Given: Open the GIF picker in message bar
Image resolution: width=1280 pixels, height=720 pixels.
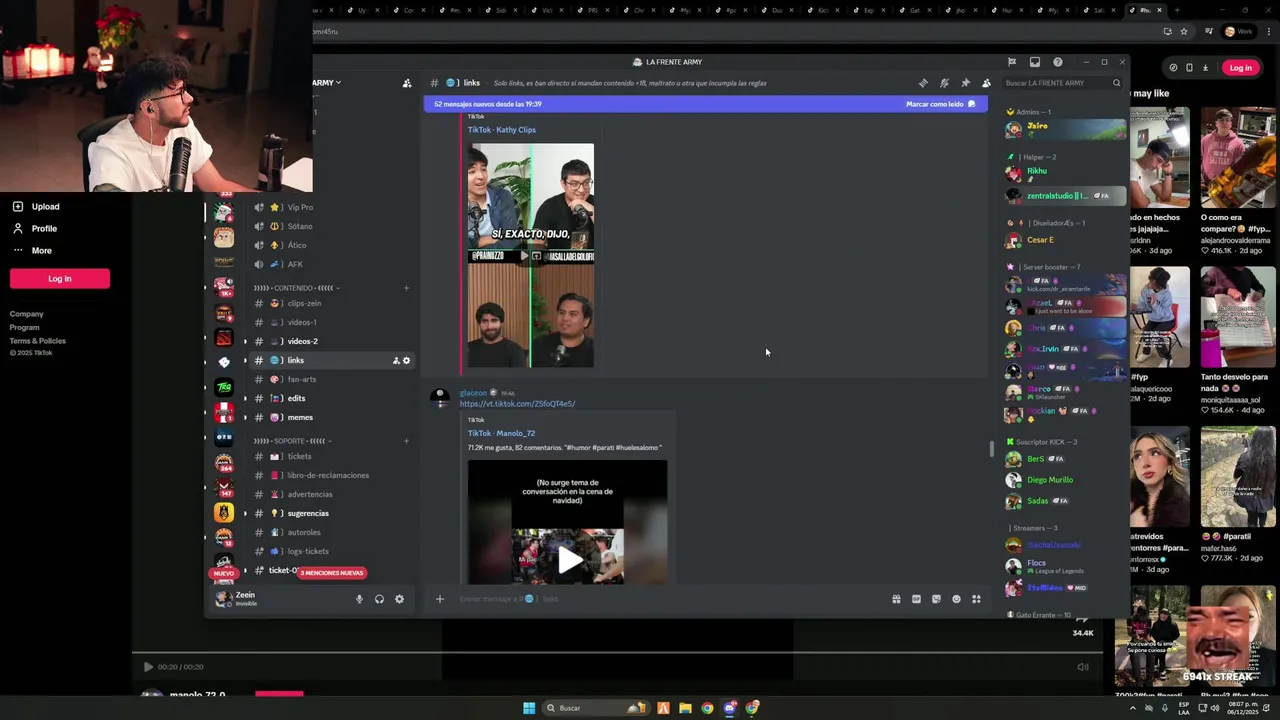Looking at the screenshot, I should click(916, 599).
